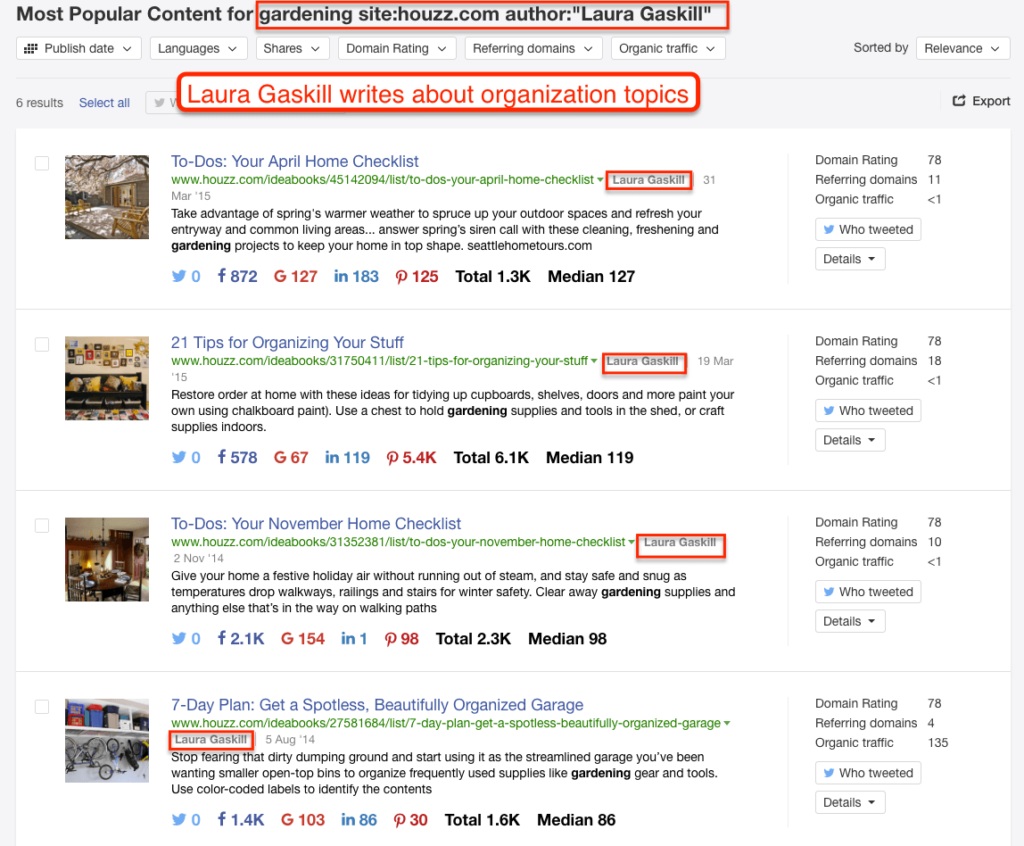Image resolution: width=1024 pixels, height=846 pixels.
Task: Open Details dropdown for Organized Garage article
Action: (850, 802)
